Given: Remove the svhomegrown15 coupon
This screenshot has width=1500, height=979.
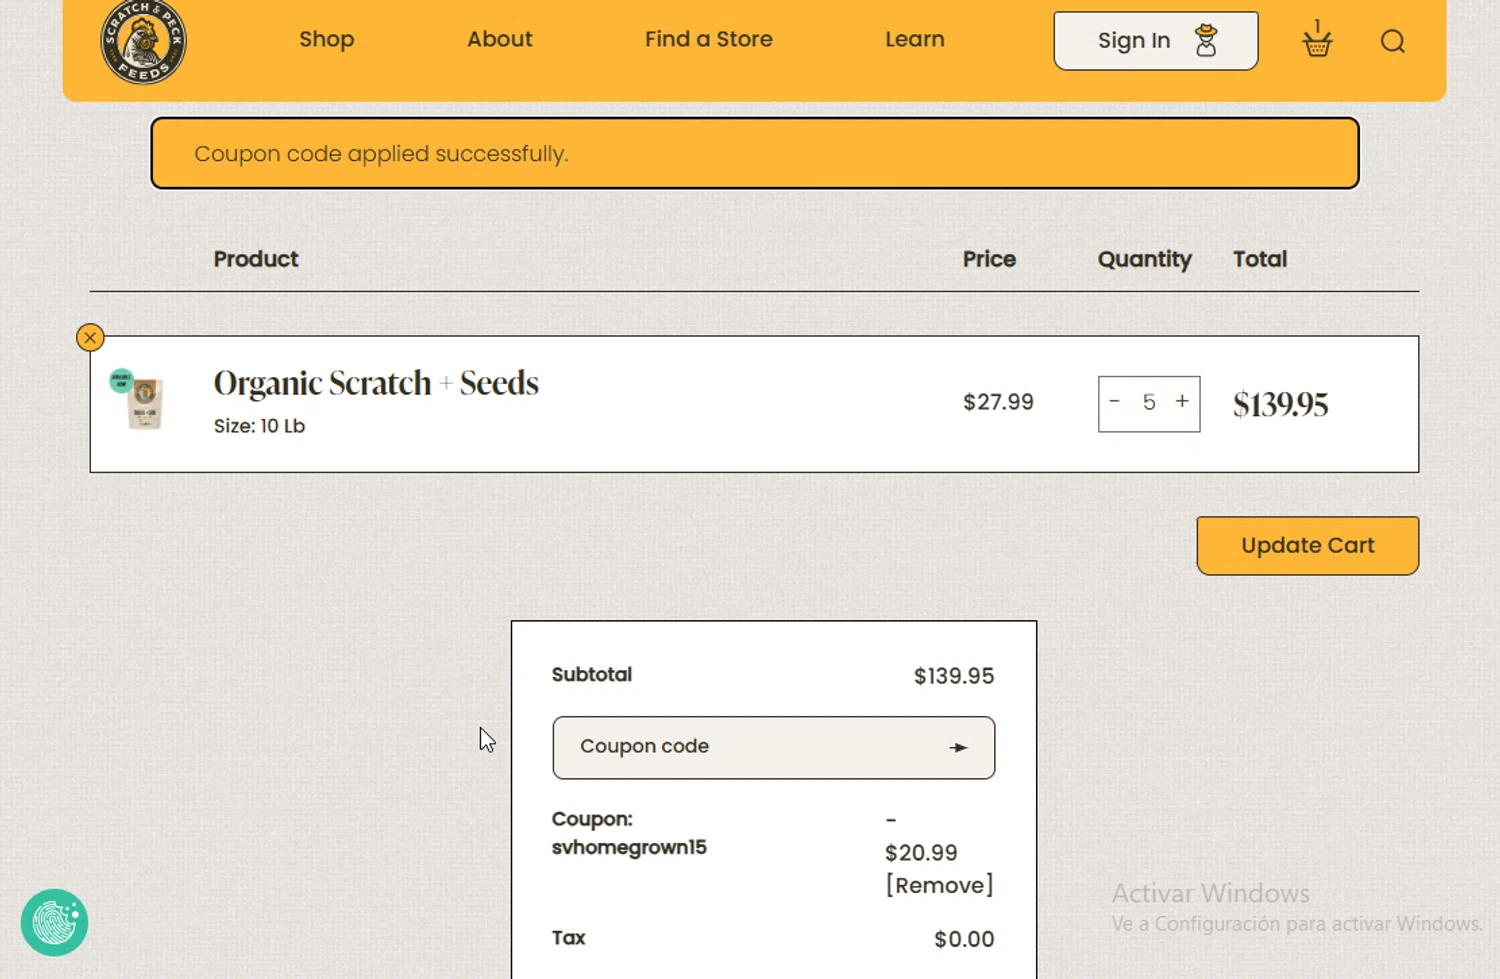Looking at the screenshot, I should coord(939,885).
